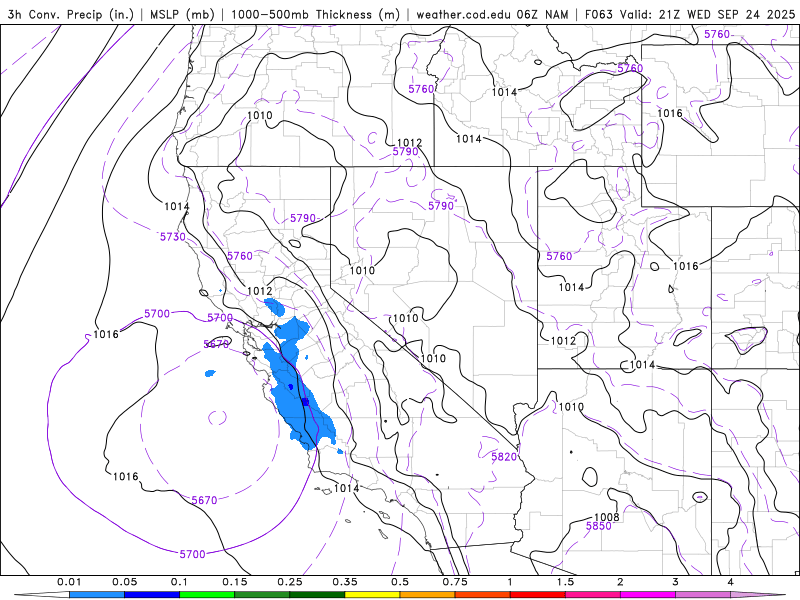800x600 pixels.
Task: Click the 'MSLP (mb)' header label
Action: (x=182, y=14)
